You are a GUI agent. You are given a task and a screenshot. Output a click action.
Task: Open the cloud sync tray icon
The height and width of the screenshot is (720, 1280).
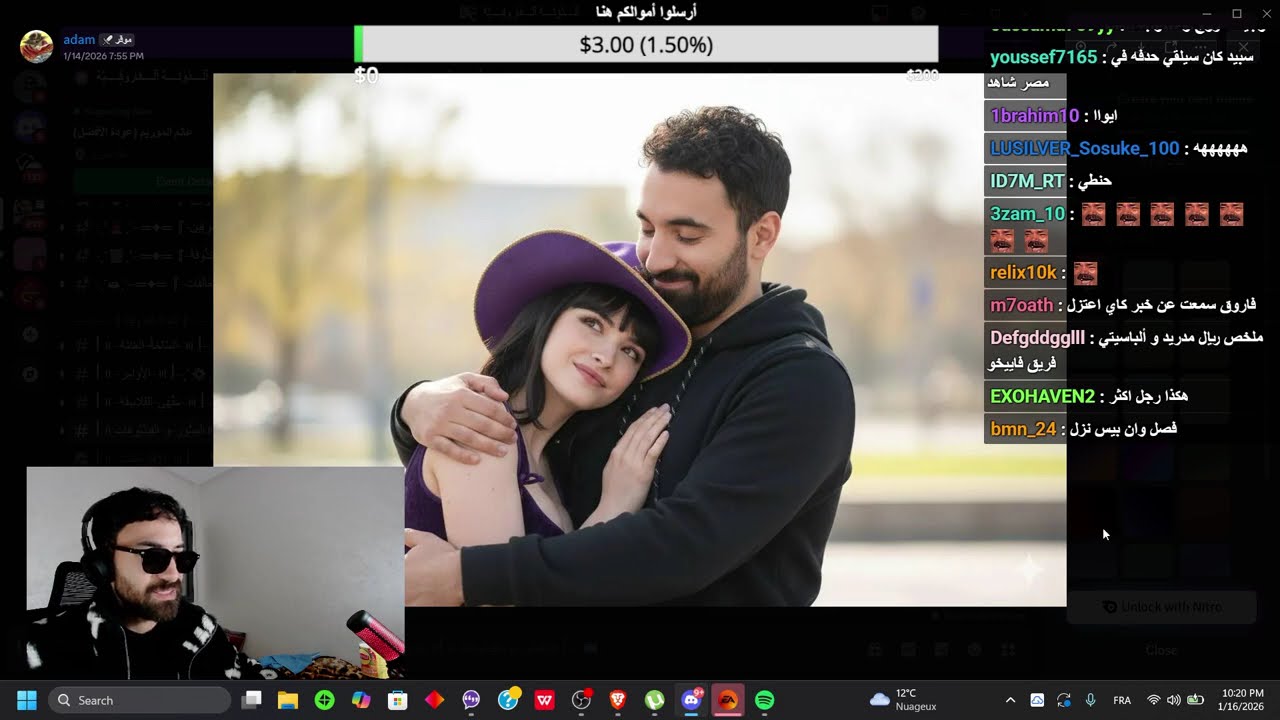[1037, 700]
